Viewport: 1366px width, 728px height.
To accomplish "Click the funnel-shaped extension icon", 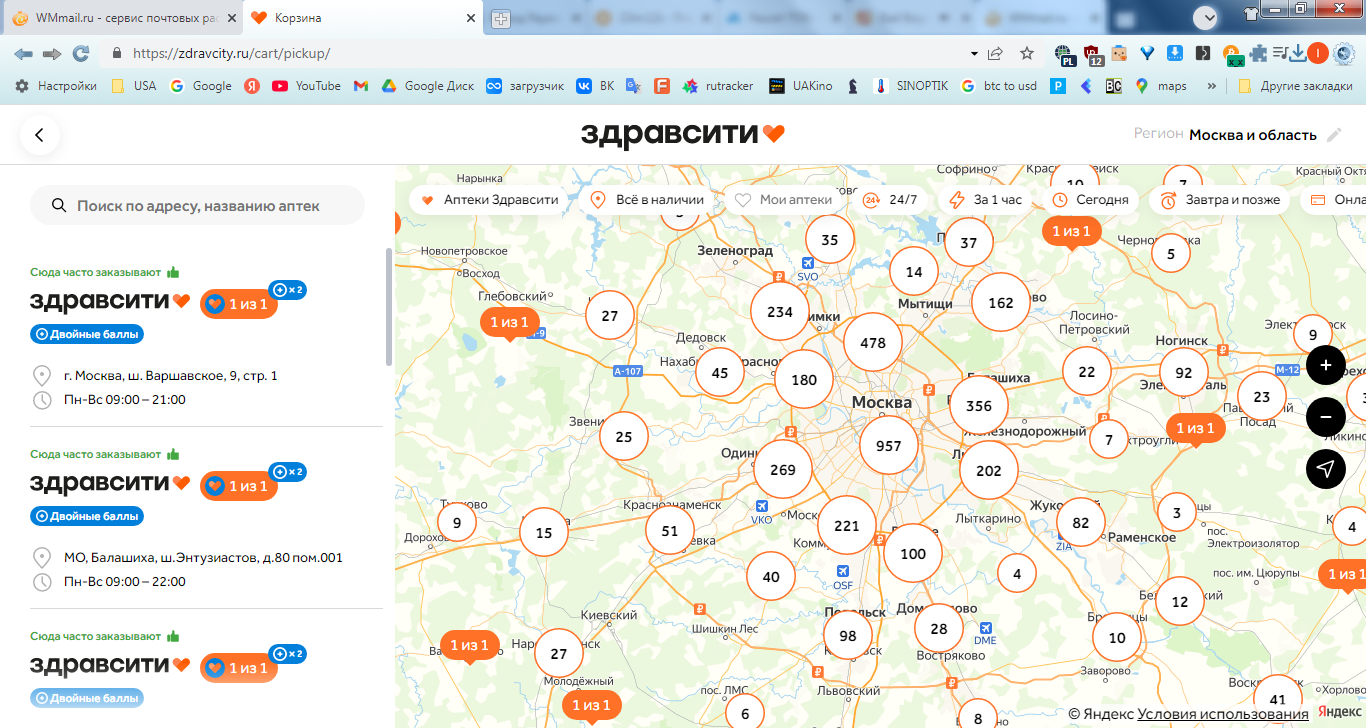I will (1148, 53).
